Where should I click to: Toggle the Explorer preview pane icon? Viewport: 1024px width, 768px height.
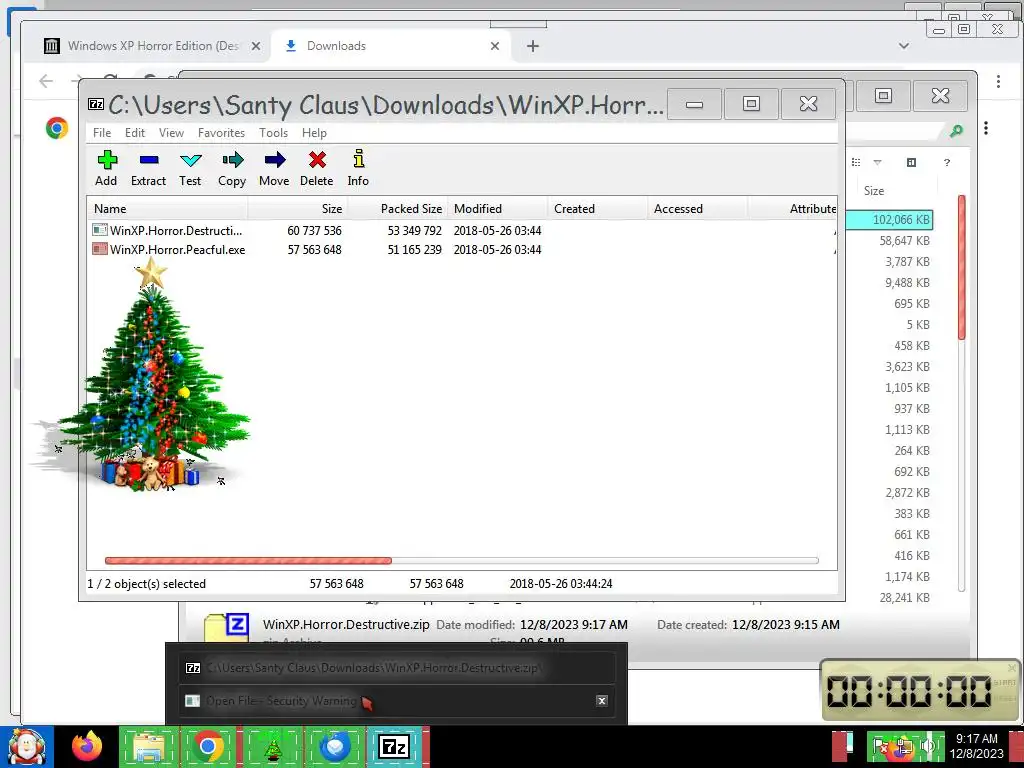click(912, 162)
